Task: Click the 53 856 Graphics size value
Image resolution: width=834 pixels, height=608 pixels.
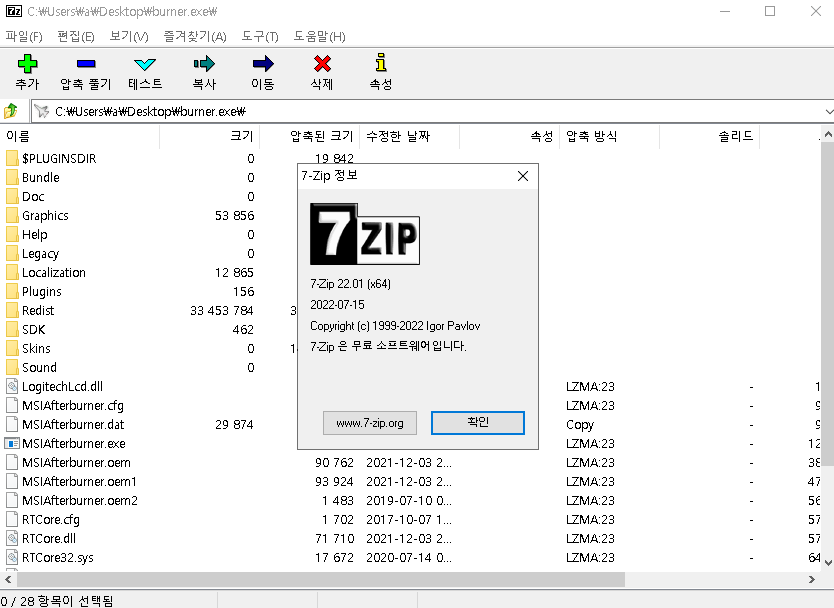Action: coord(234,215)
